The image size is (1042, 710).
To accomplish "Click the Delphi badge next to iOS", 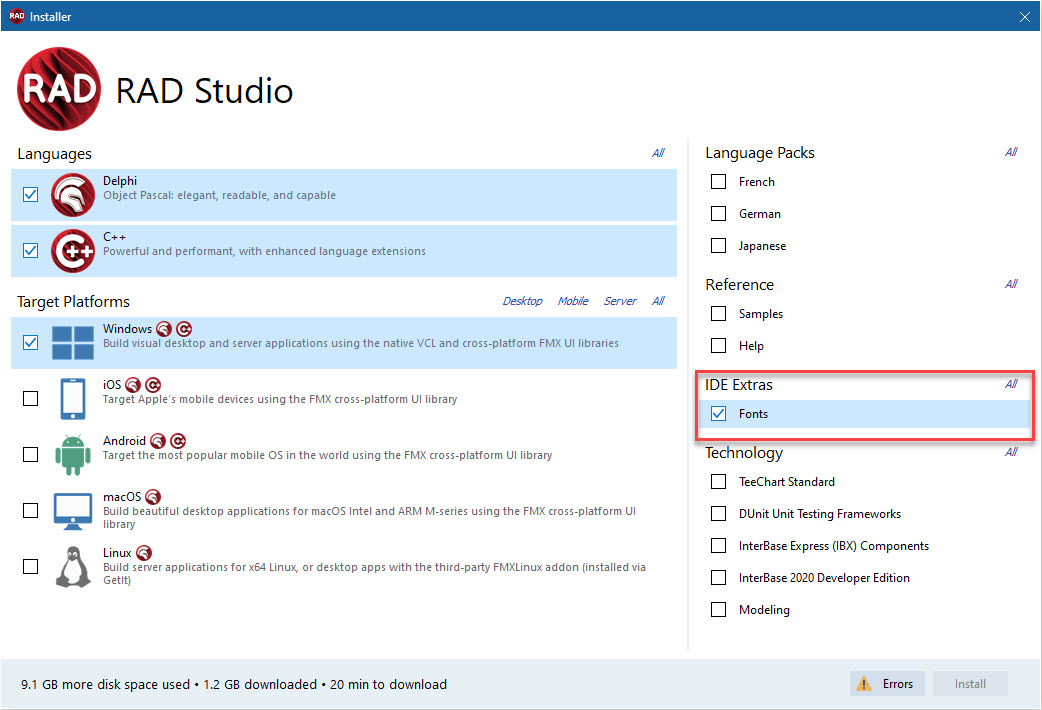I will tap(133, 385).
